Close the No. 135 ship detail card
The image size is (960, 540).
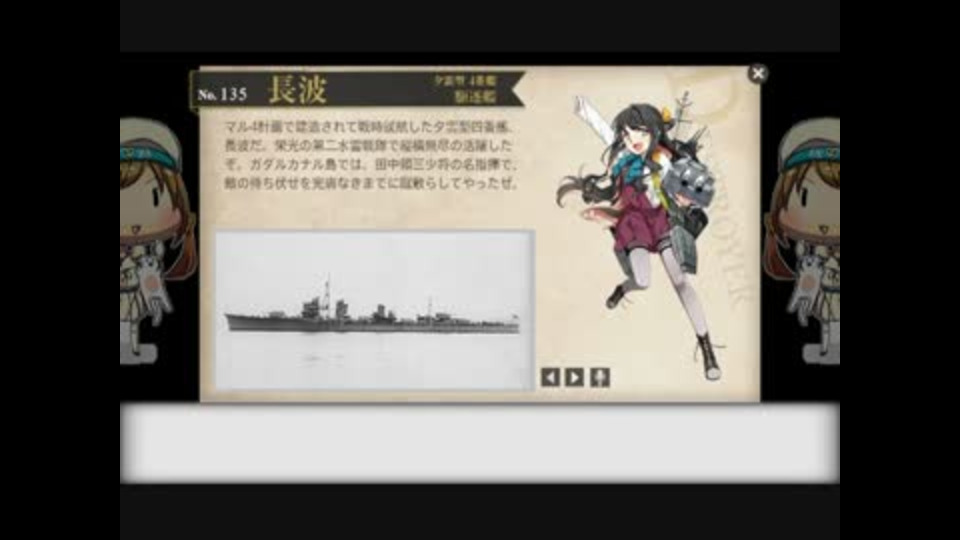tap(758, 73)
